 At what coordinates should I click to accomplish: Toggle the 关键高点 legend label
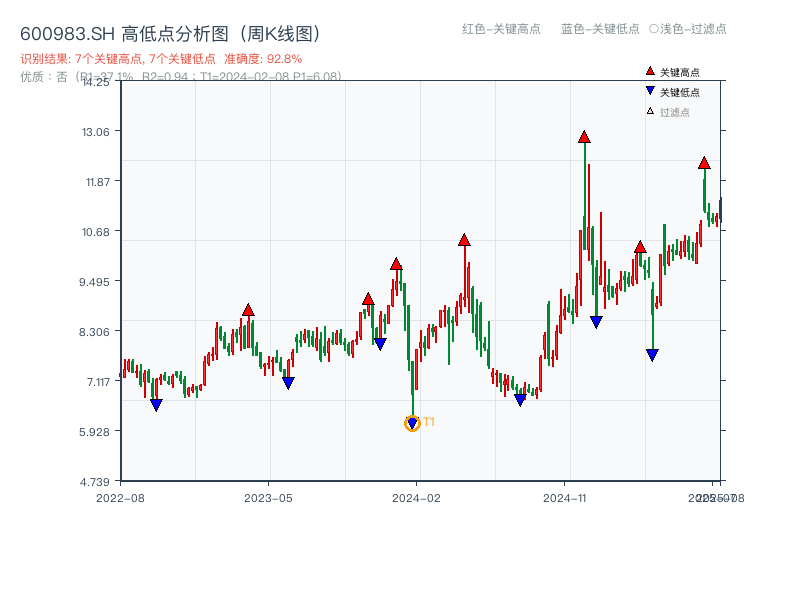pos(680,72)
